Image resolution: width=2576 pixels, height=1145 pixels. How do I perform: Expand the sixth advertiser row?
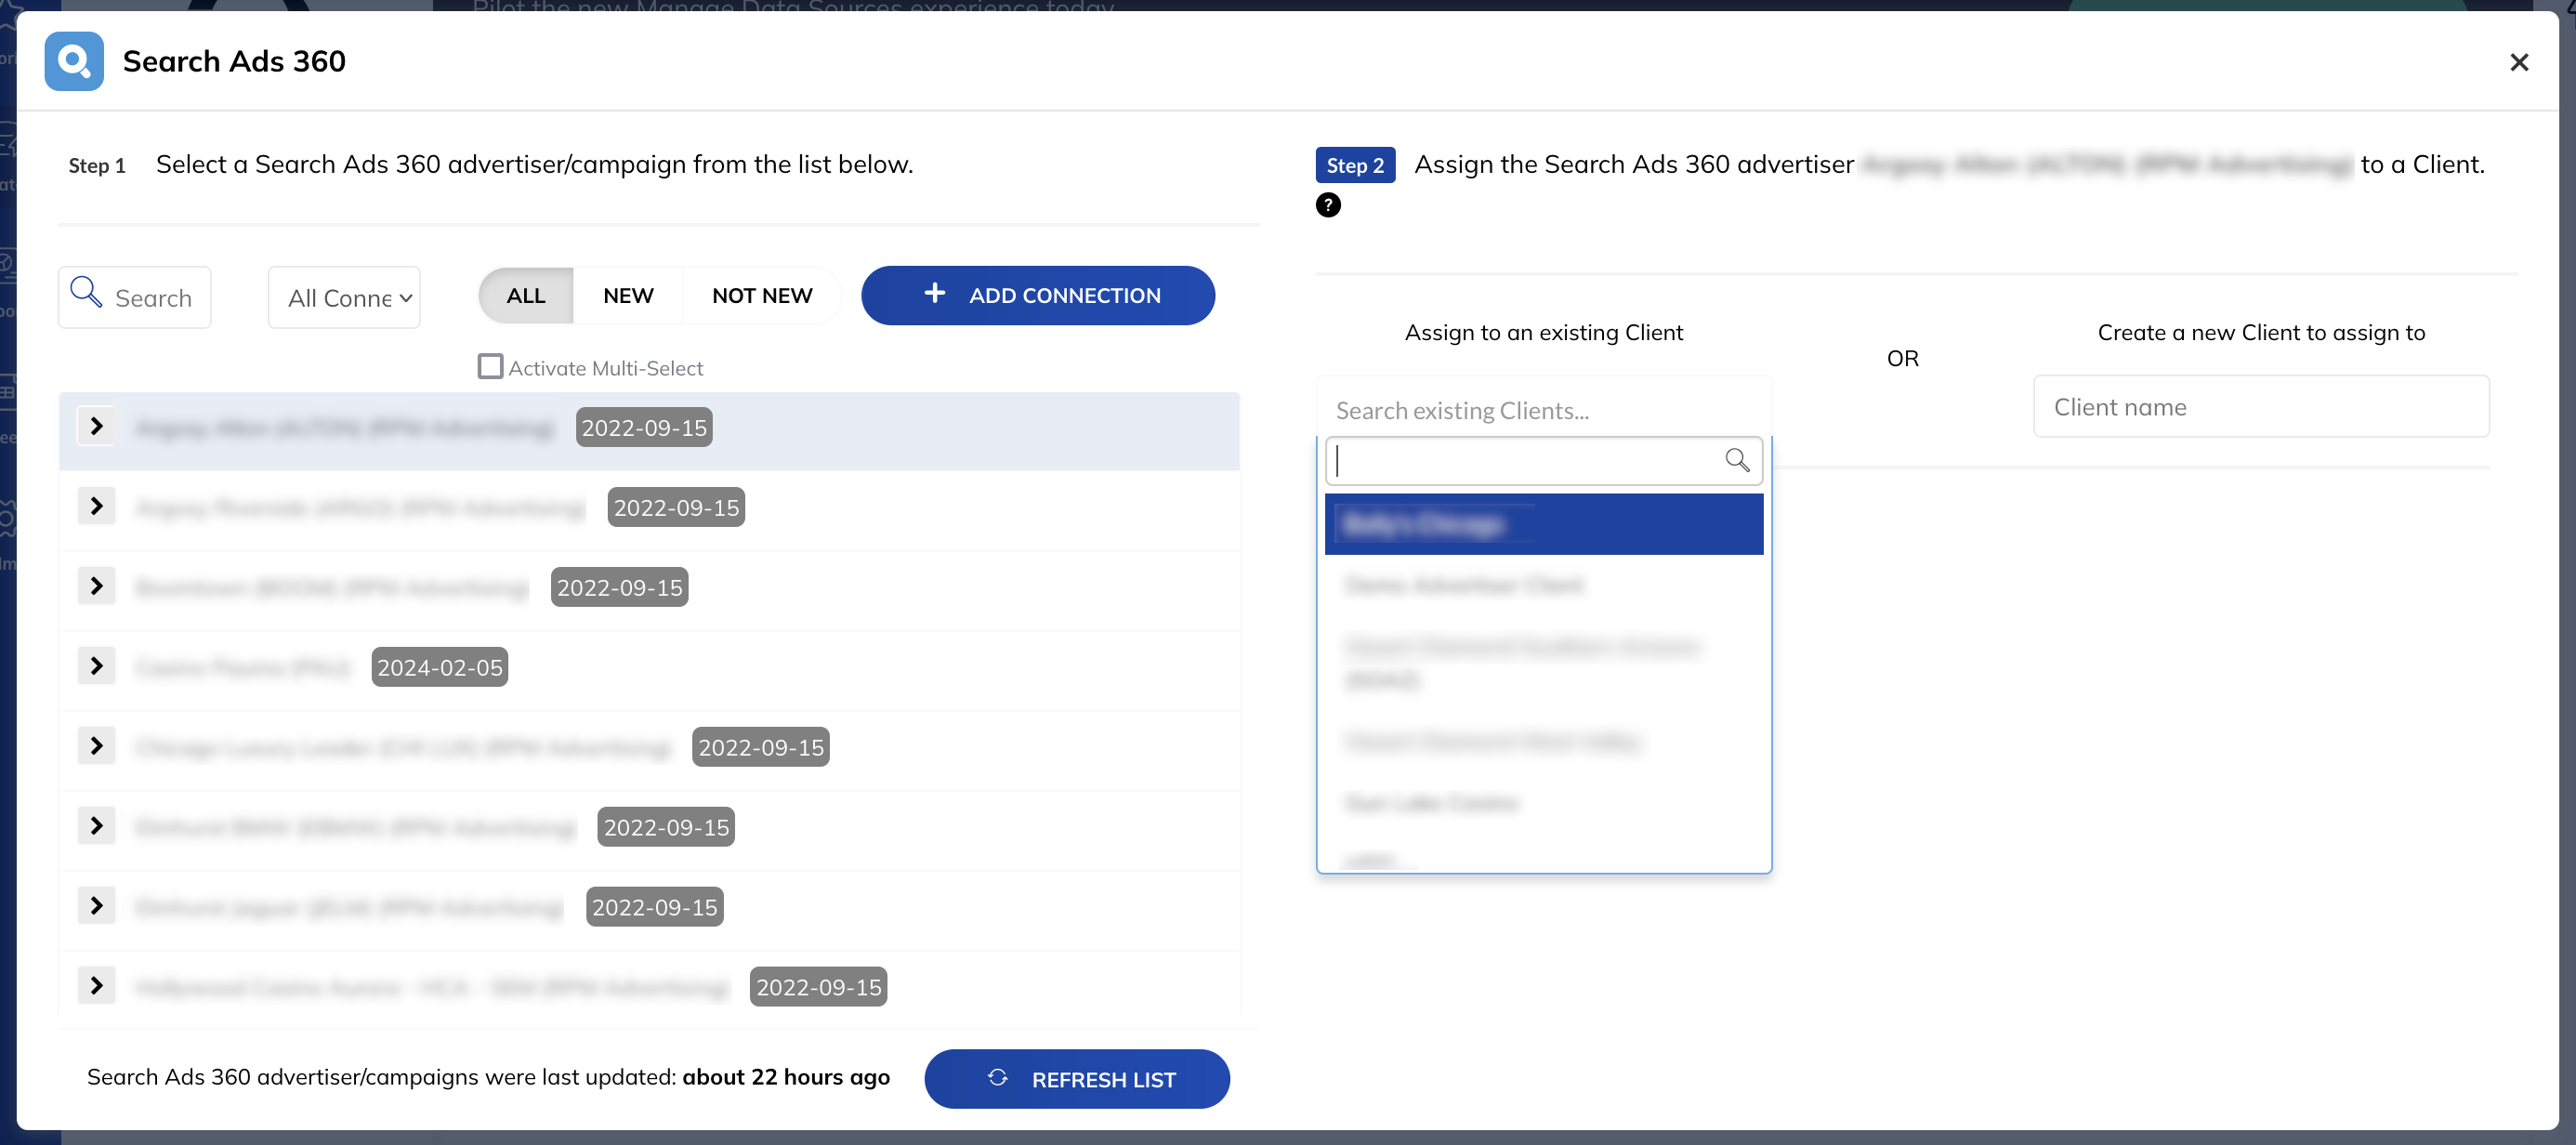pos(96,827)
